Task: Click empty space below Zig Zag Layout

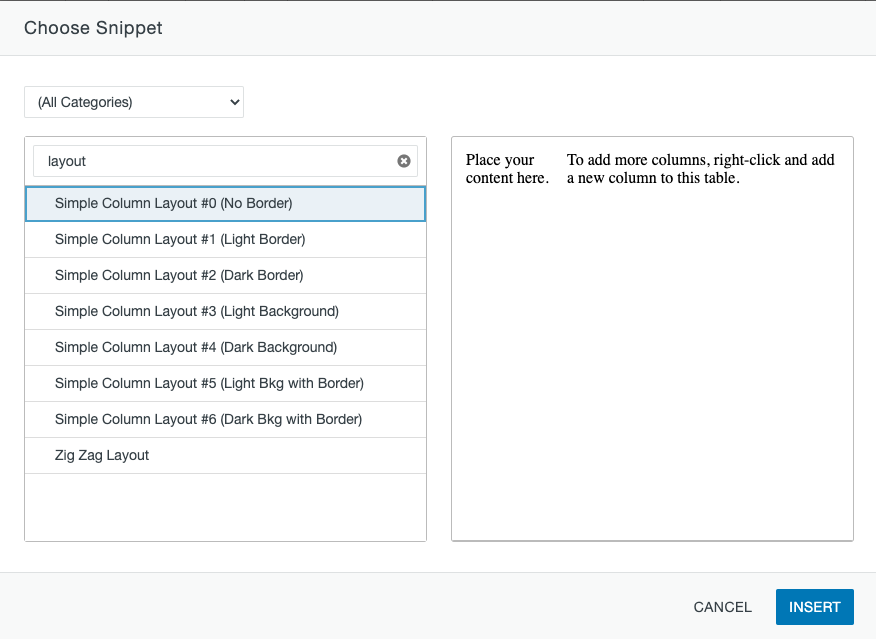Action: (x=225, y=506)
